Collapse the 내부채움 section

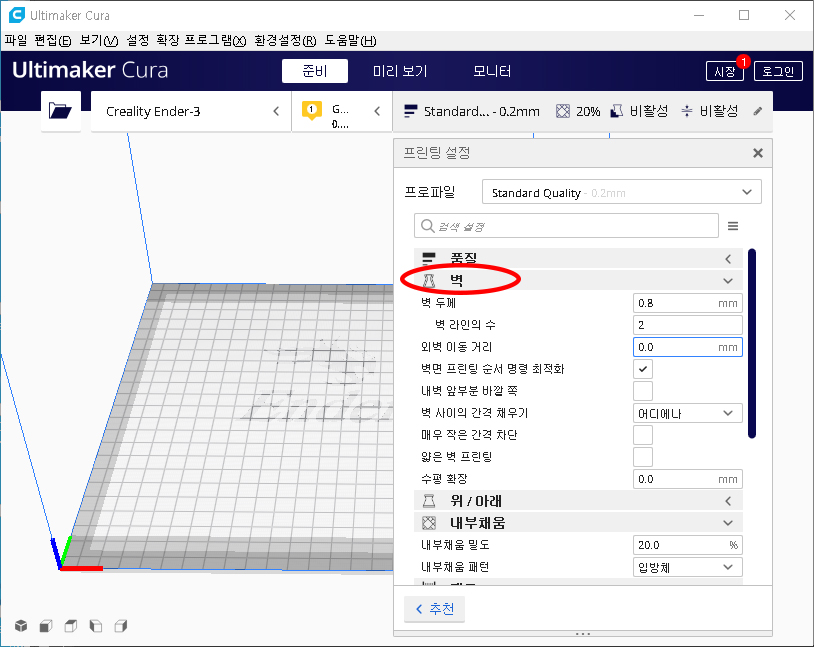[x=578, y=523]
